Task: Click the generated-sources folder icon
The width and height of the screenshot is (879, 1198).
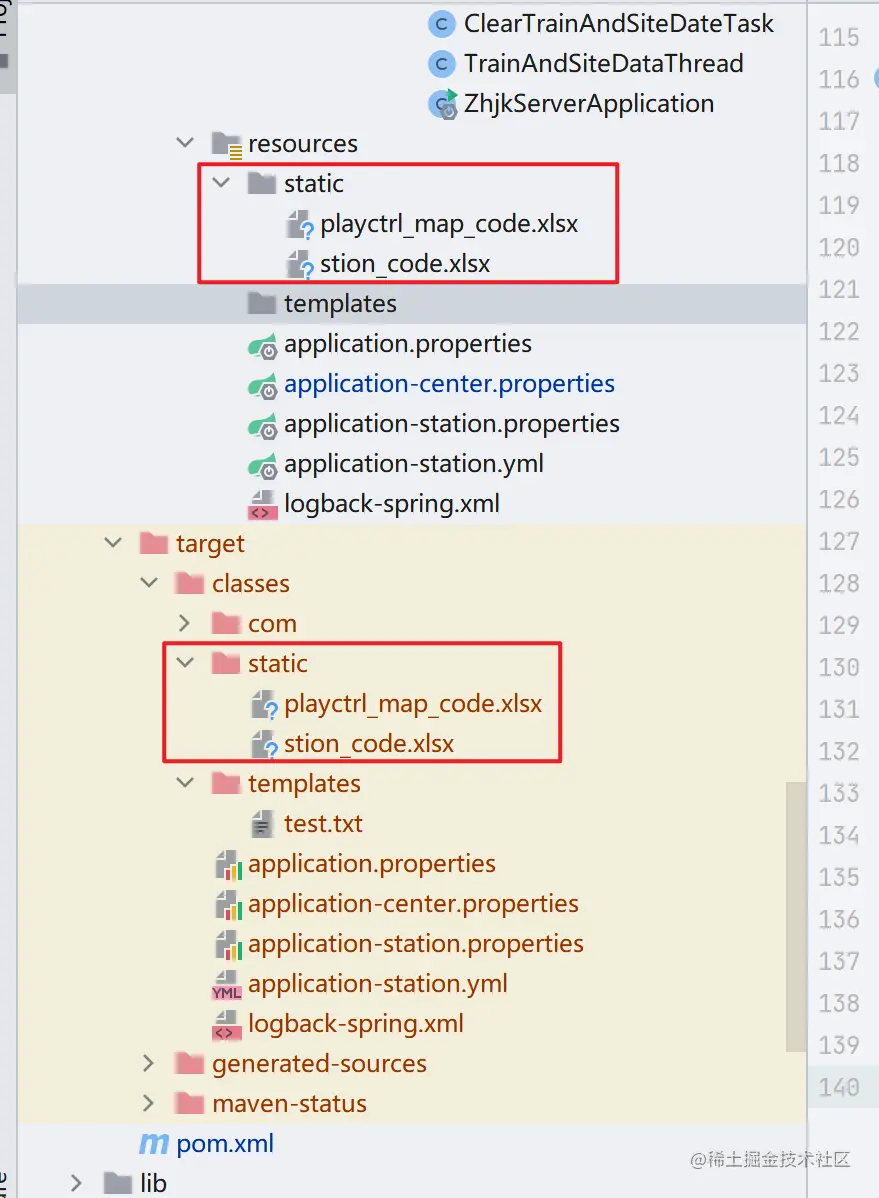Action: pos(190,1064)
